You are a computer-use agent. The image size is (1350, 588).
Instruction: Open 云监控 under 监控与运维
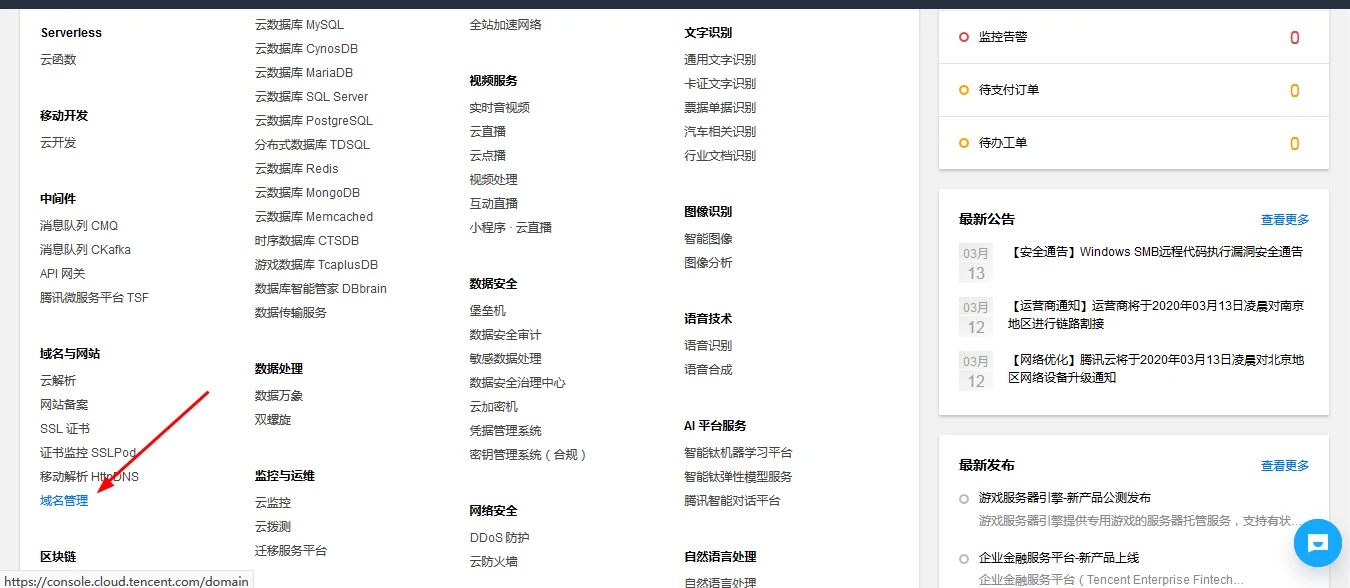coord(273,503)
